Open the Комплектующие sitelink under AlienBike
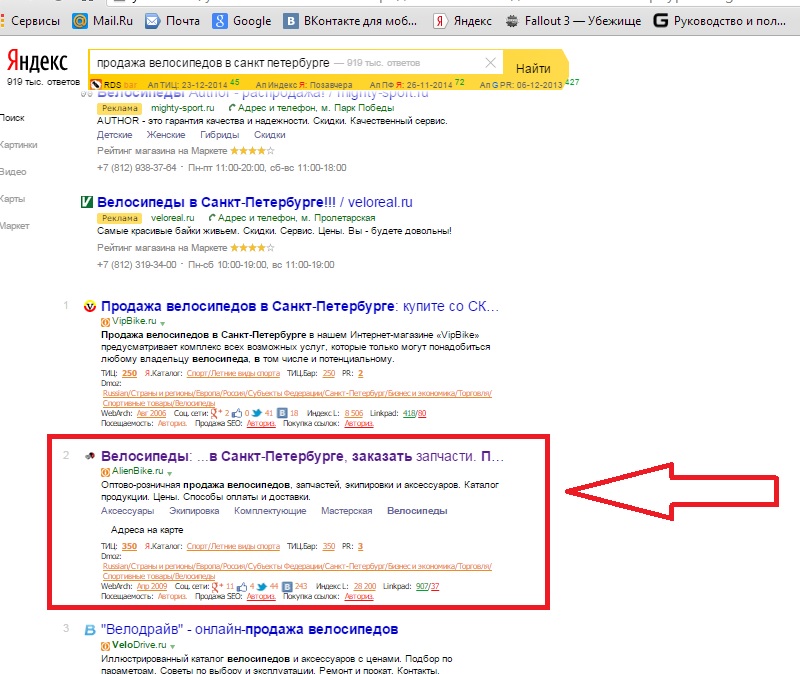Image resolution: width=800 pixels, height=674 pixels. (270, 511)
